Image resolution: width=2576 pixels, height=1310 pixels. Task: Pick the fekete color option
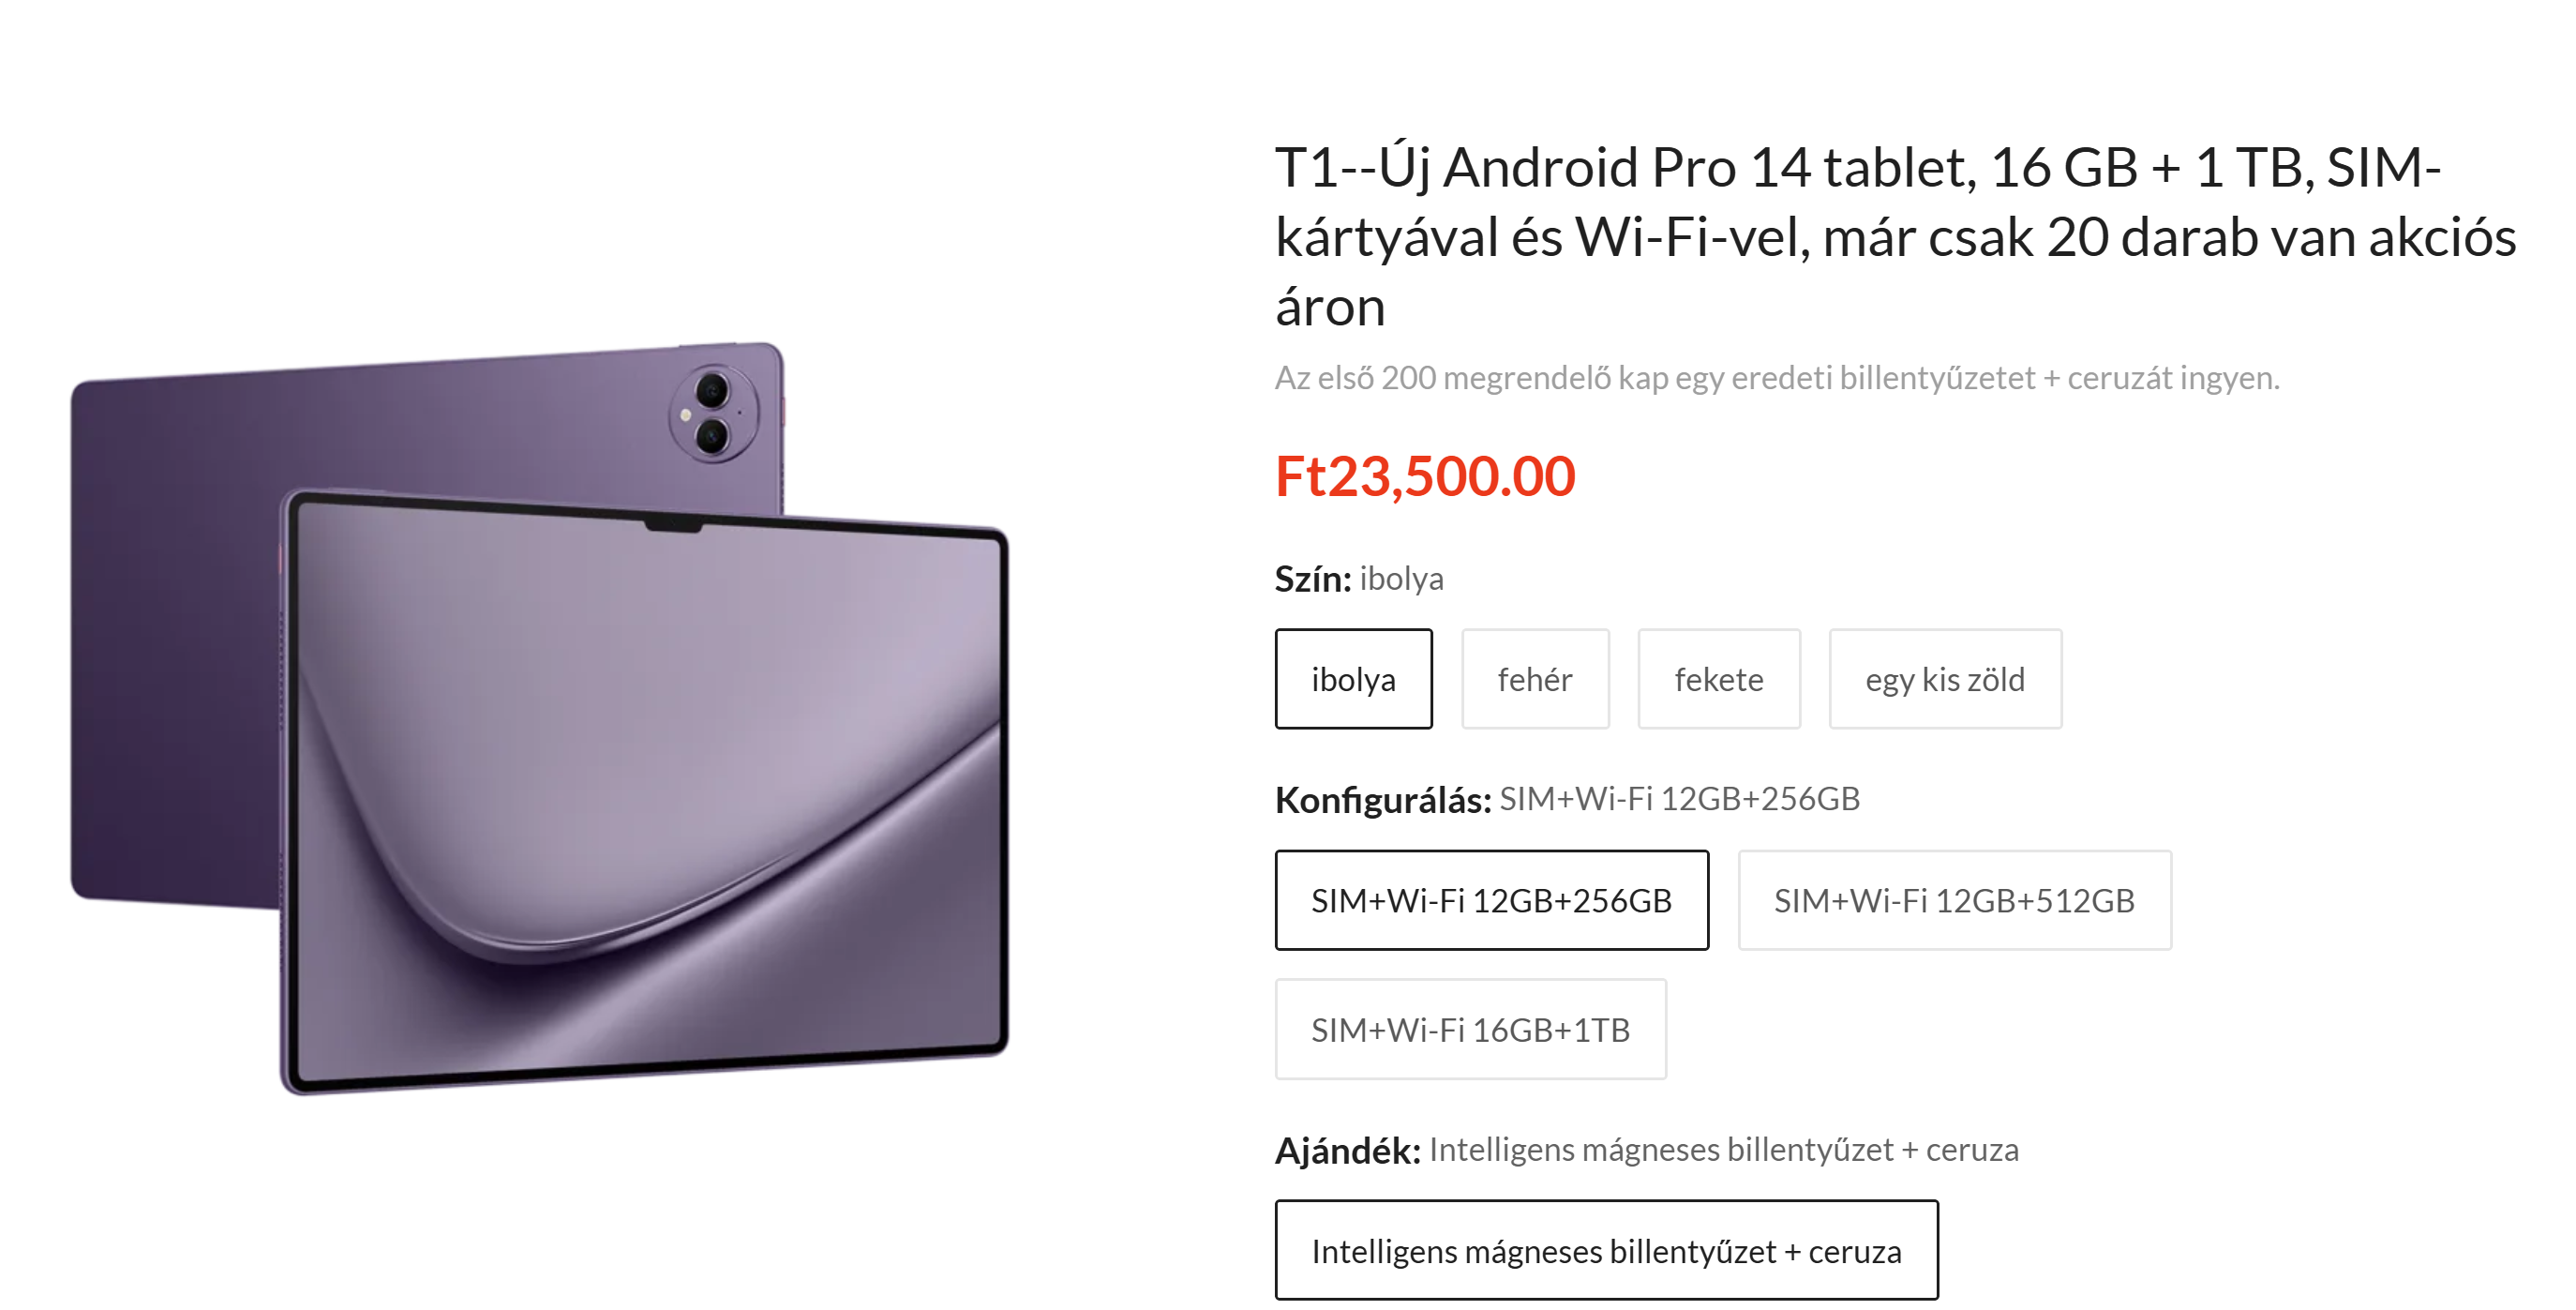(x=1719, y=679)
